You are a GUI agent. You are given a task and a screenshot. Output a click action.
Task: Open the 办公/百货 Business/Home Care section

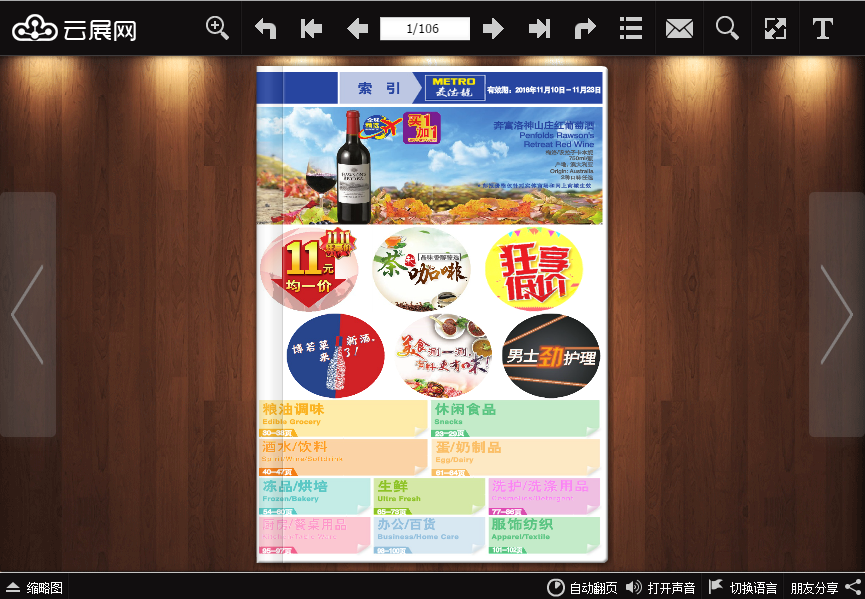click(x=429, y=535)
